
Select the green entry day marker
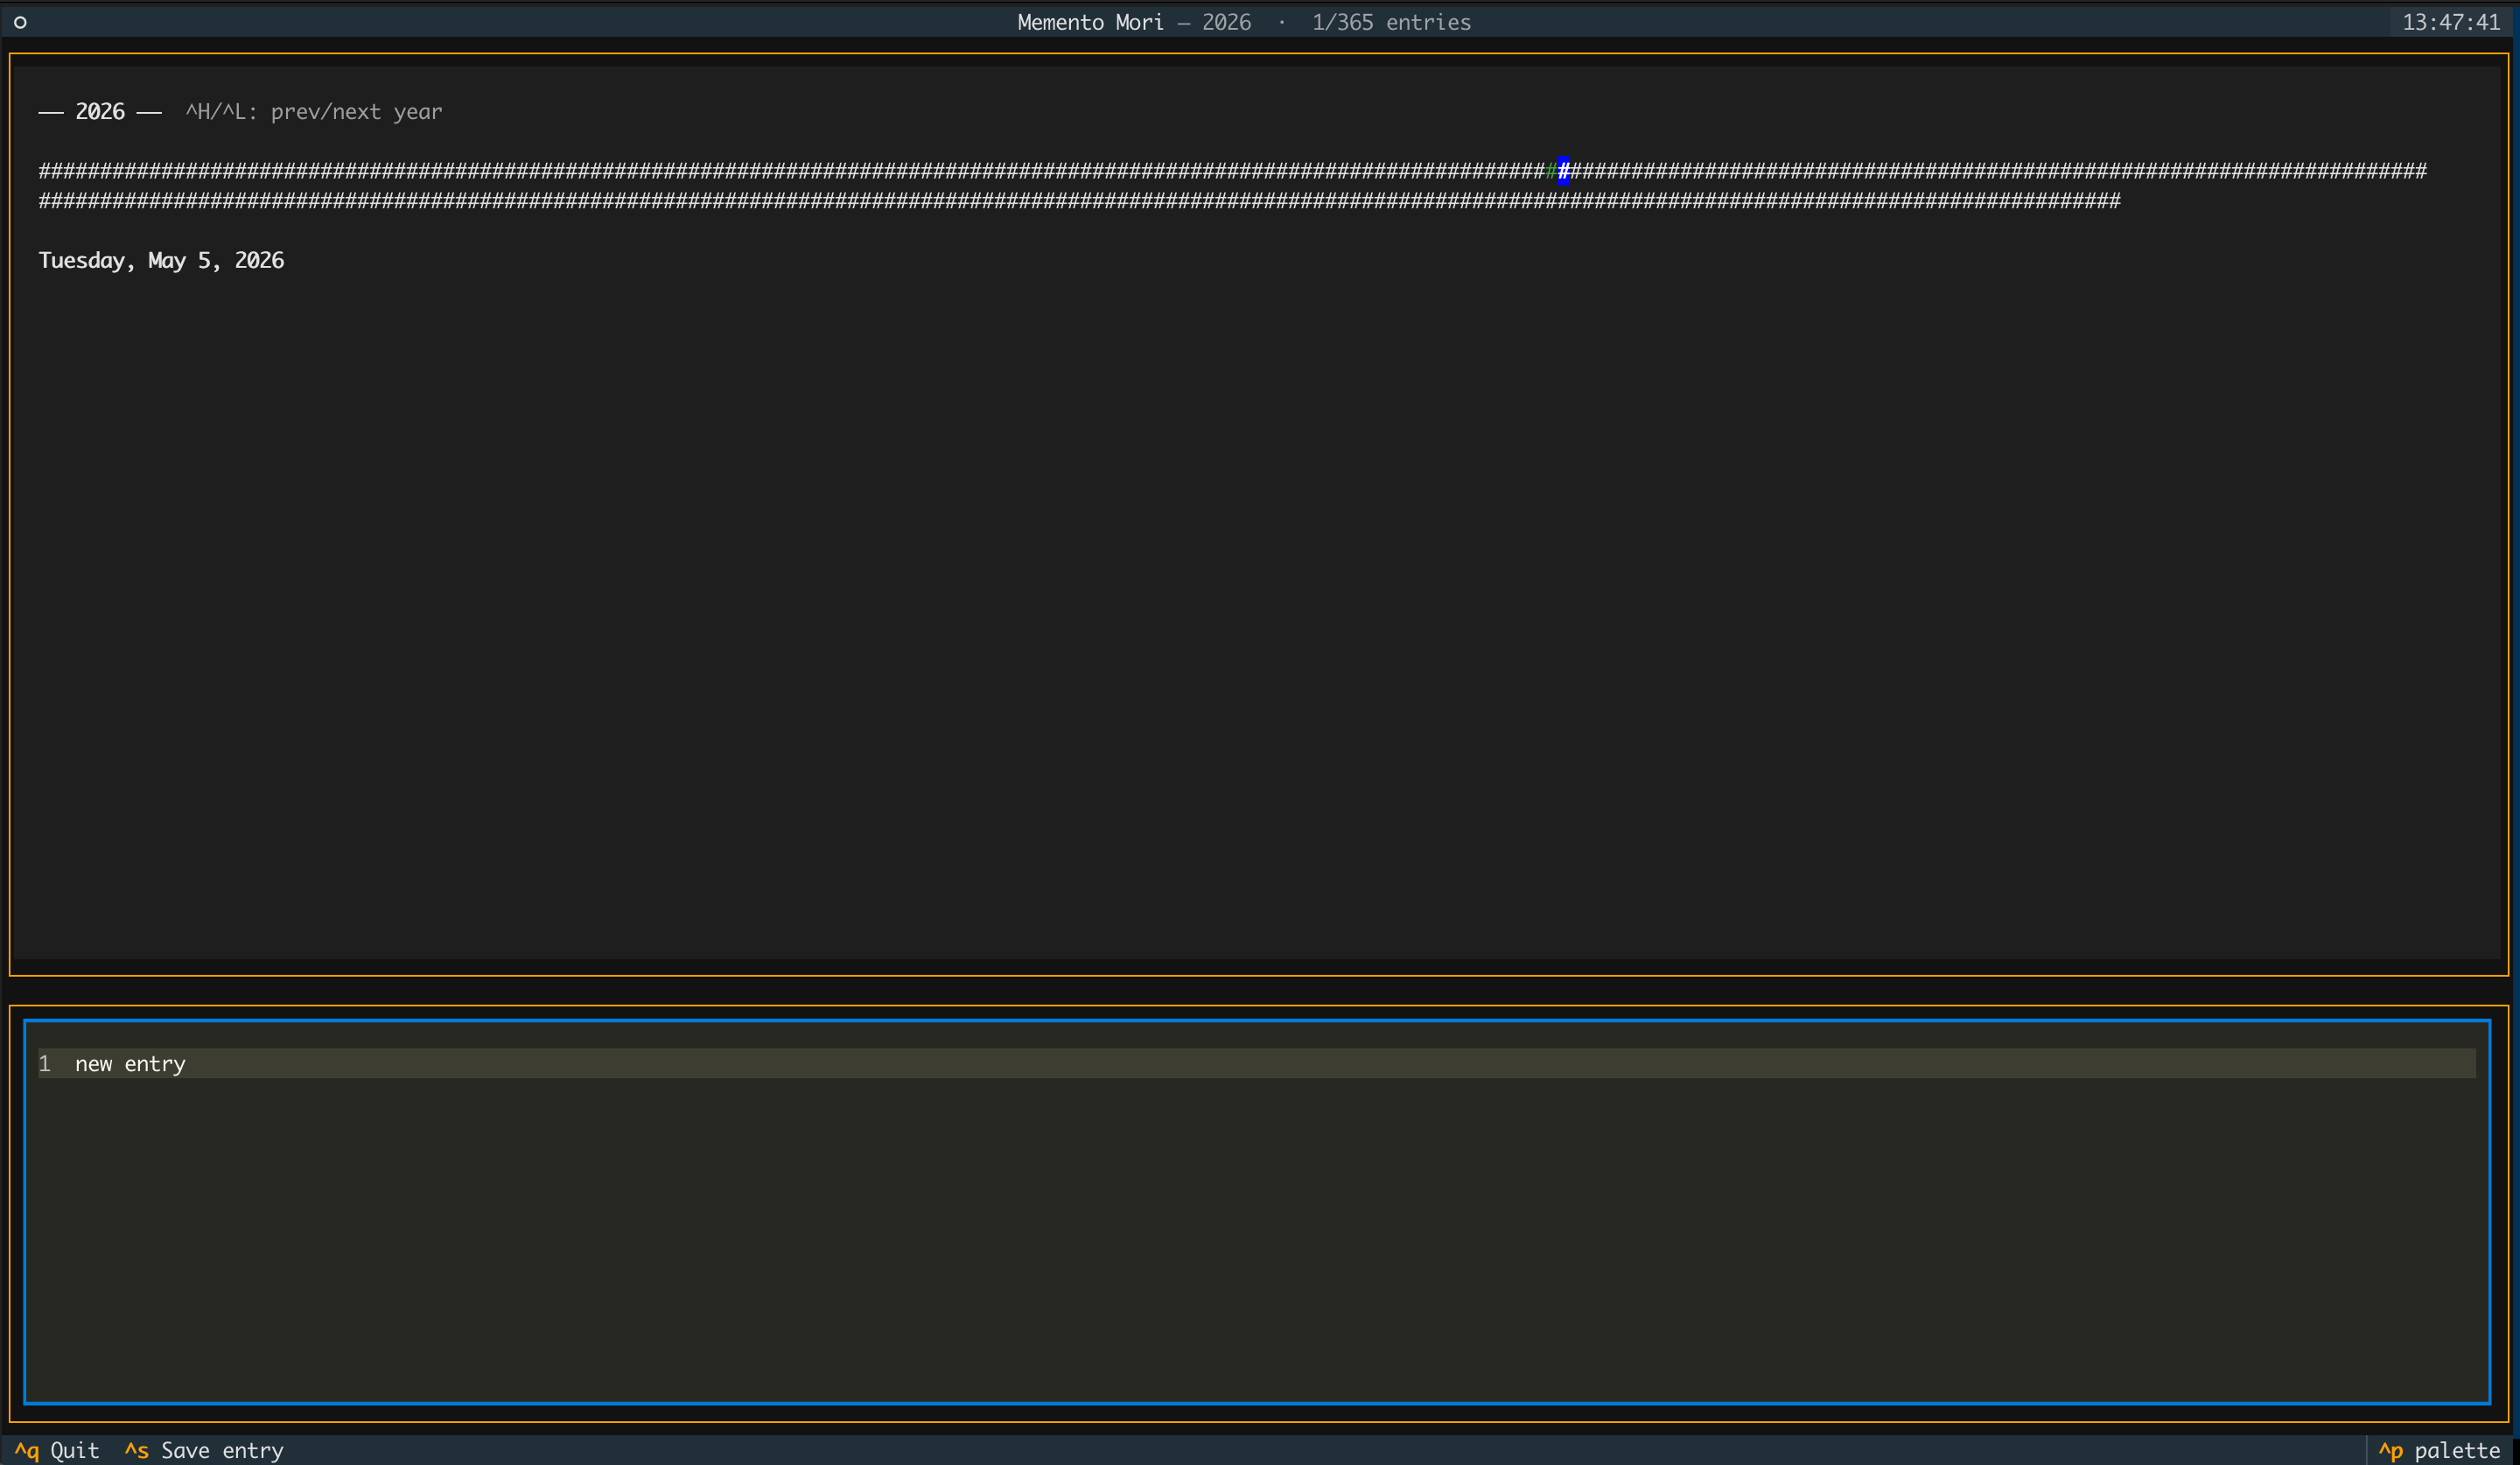point(1551,171)
